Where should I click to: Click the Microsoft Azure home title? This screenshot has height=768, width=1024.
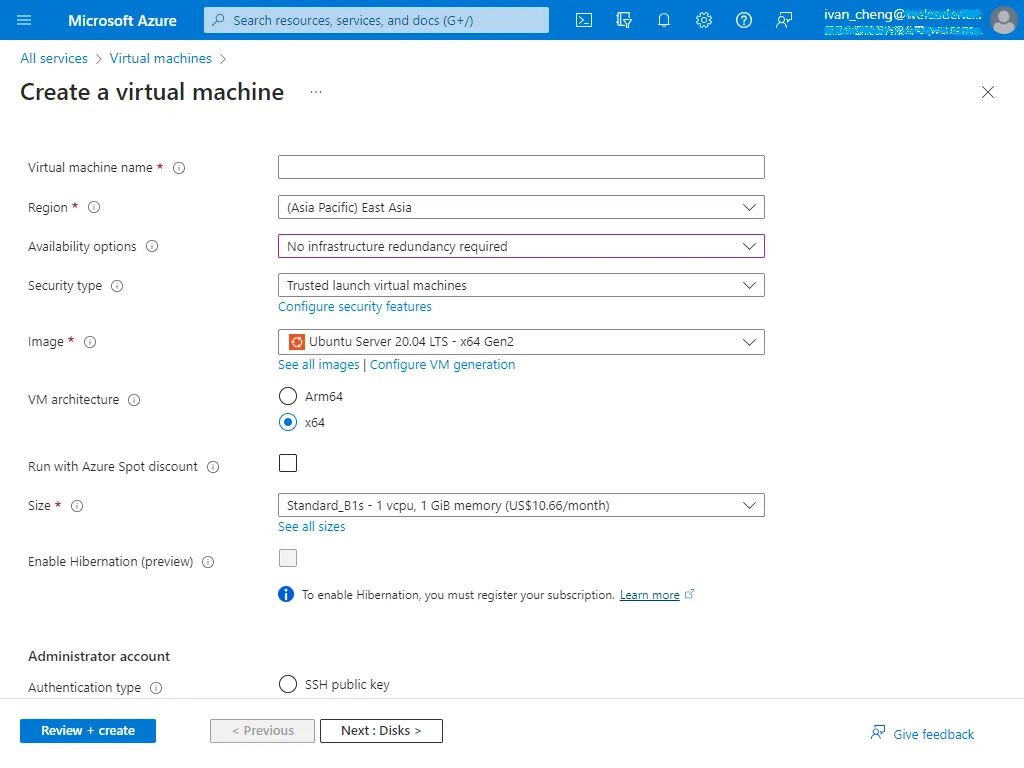122,20
